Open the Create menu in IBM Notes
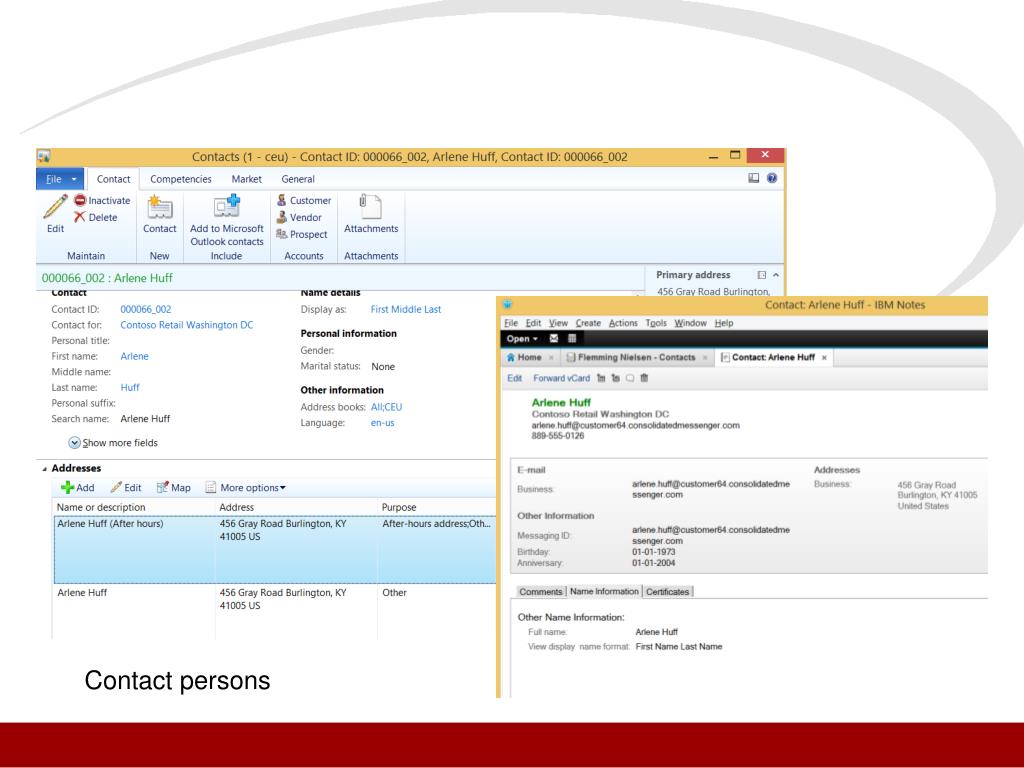Viewport: 1024px width, 768px height. pos(588,323)
